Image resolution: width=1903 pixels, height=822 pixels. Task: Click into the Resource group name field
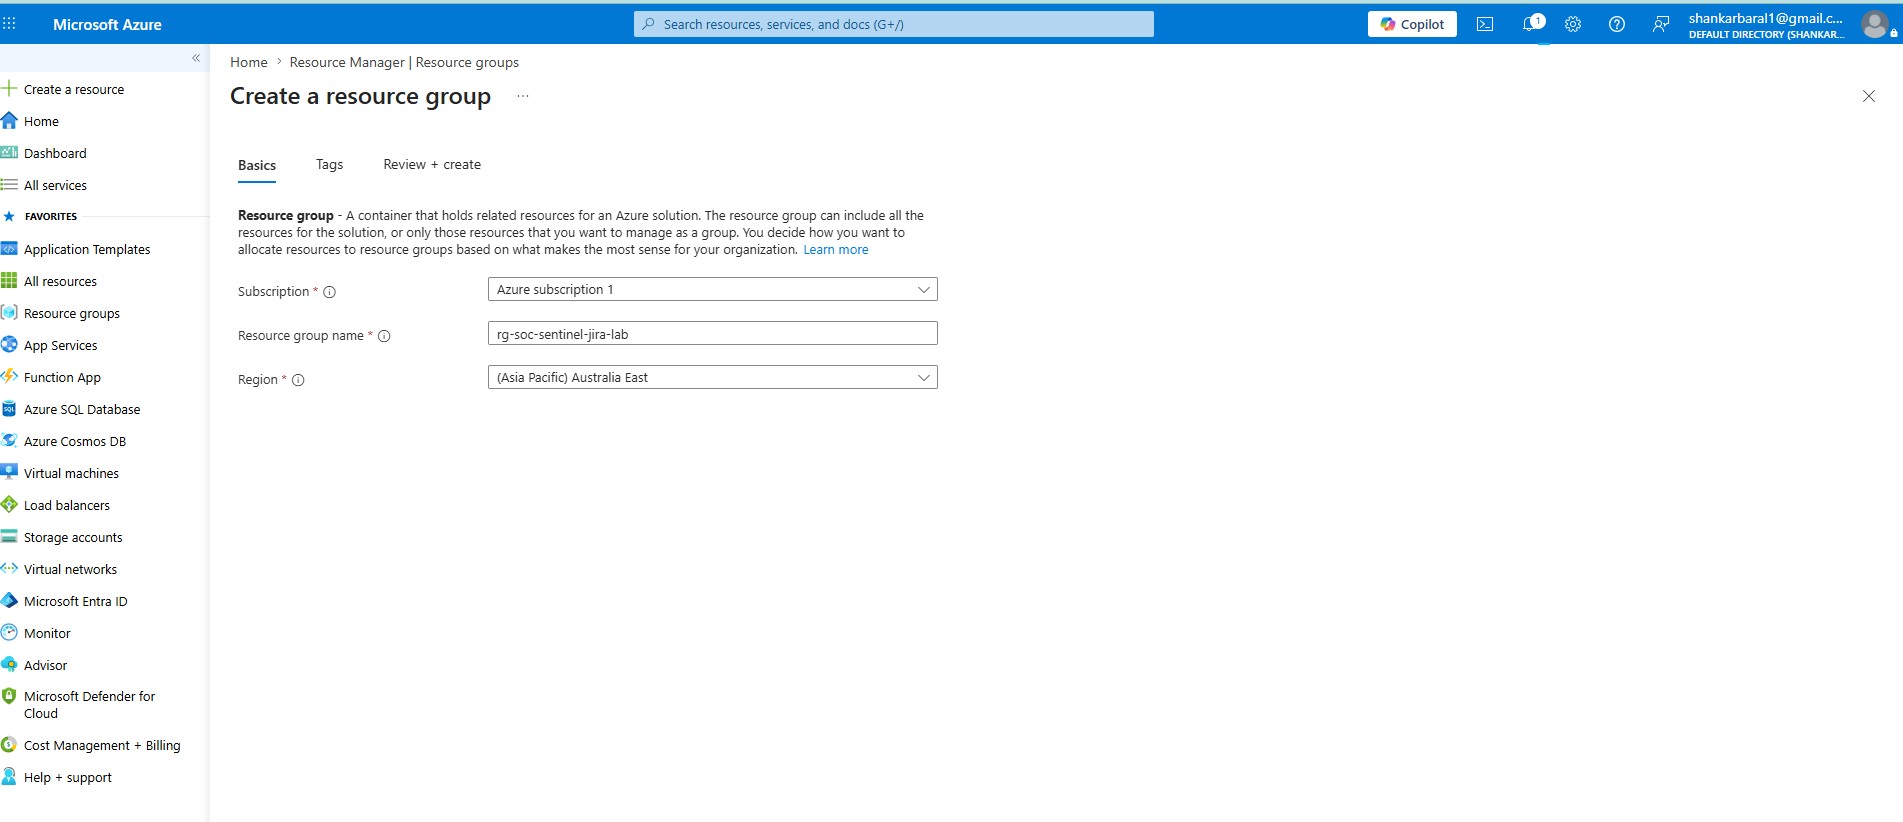[x=713, y=333]
